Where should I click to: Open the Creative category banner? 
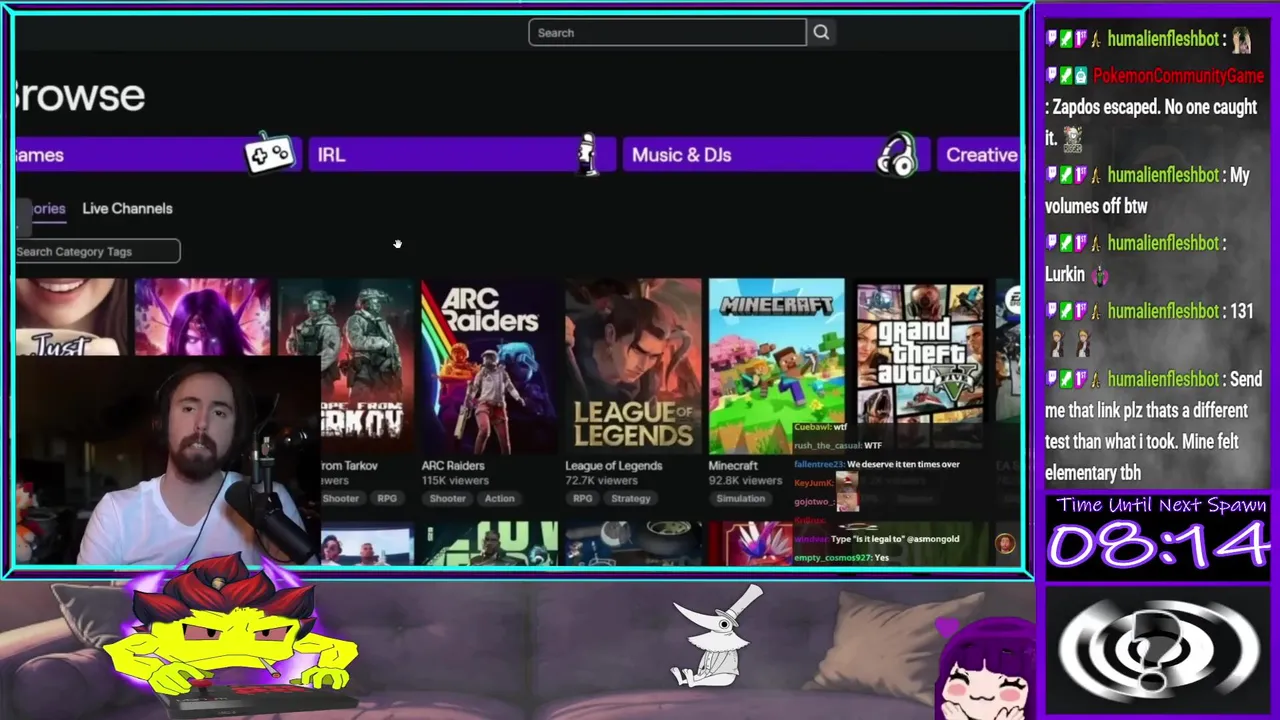[x=979, y=155]
